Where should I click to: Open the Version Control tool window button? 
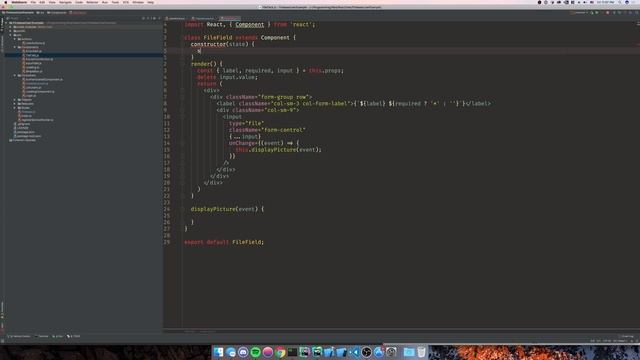pyautogui.click(x=20, y=336)
